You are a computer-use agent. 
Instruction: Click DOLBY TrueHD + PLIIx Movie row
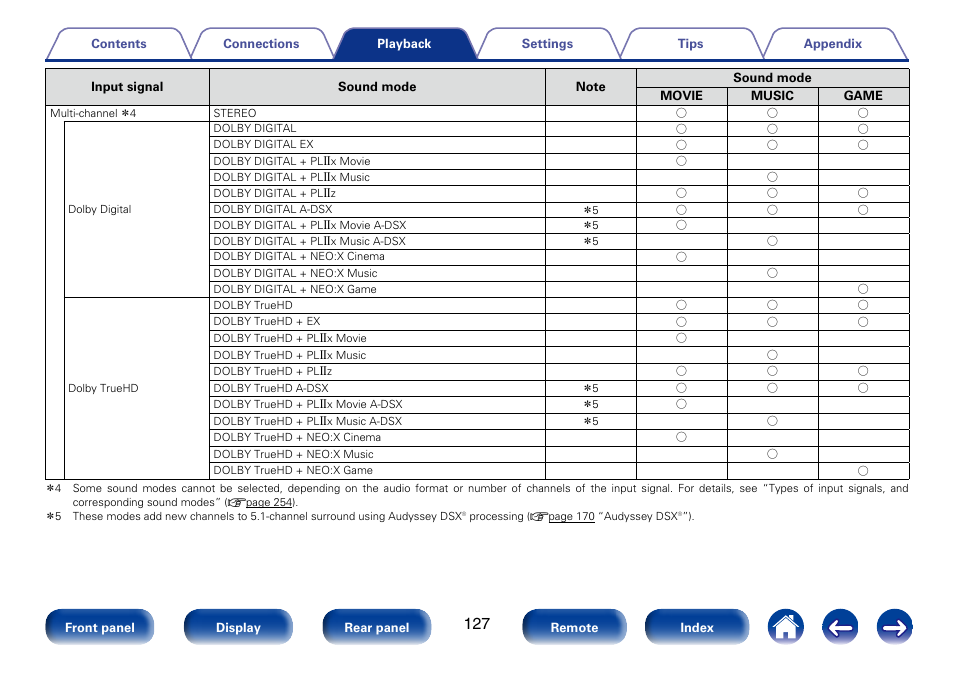point(377,338)
